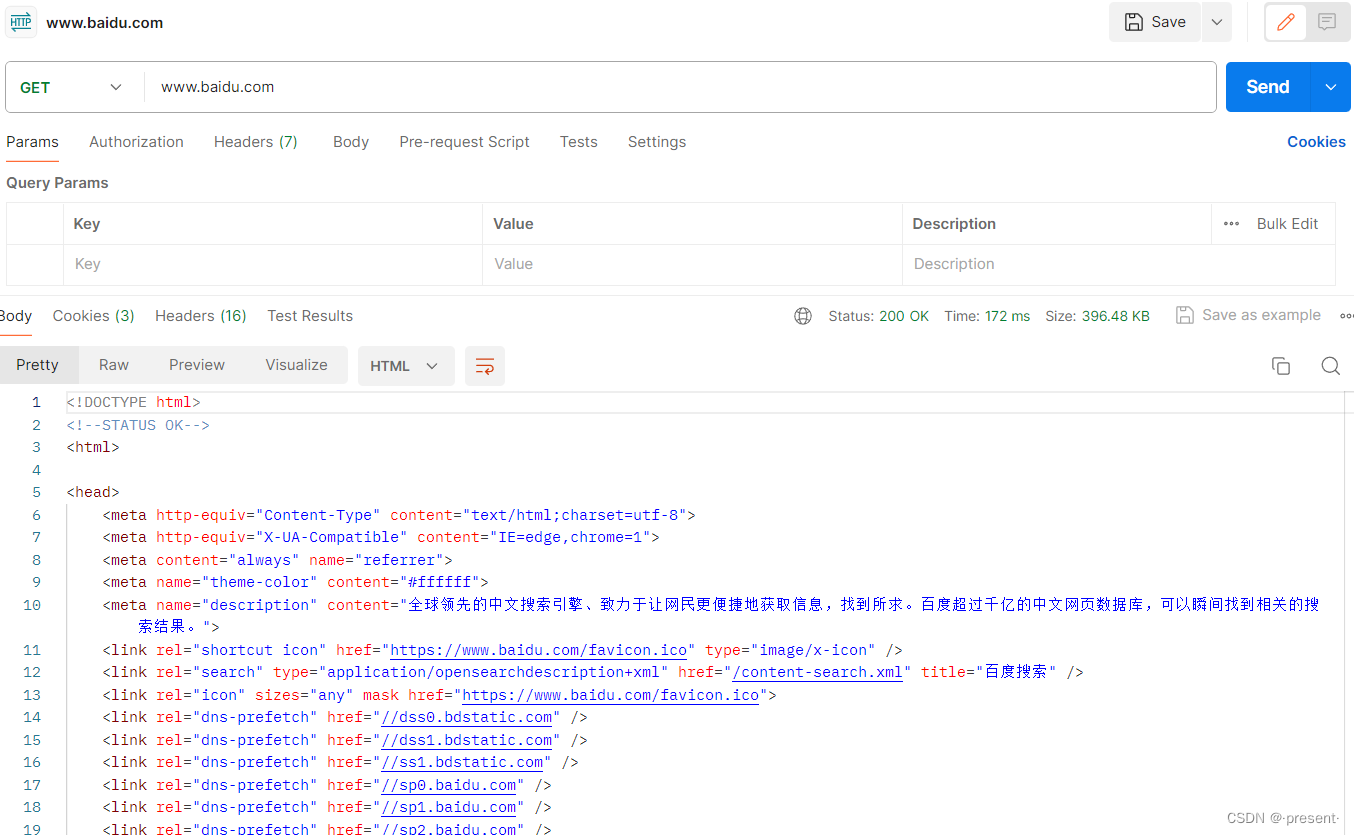Click the request URL field www.baidu.com

pos(680,87)
